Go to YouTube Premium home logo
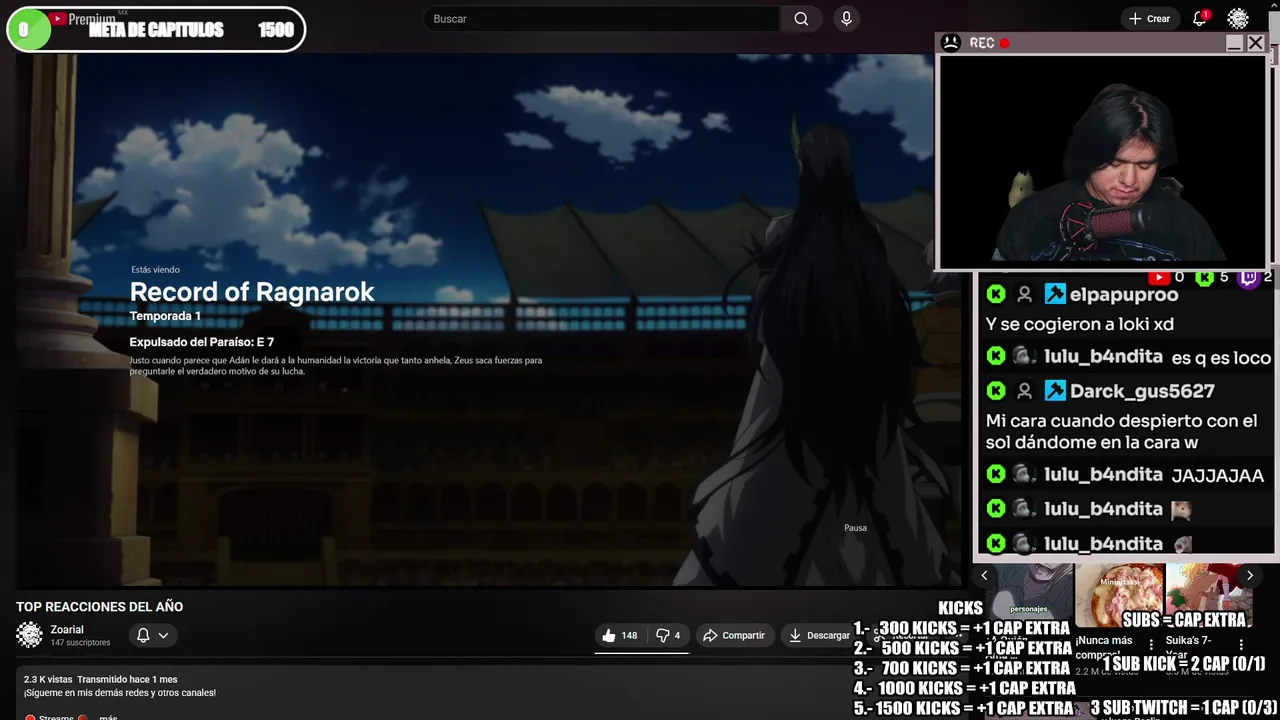 tap(82, 19)
